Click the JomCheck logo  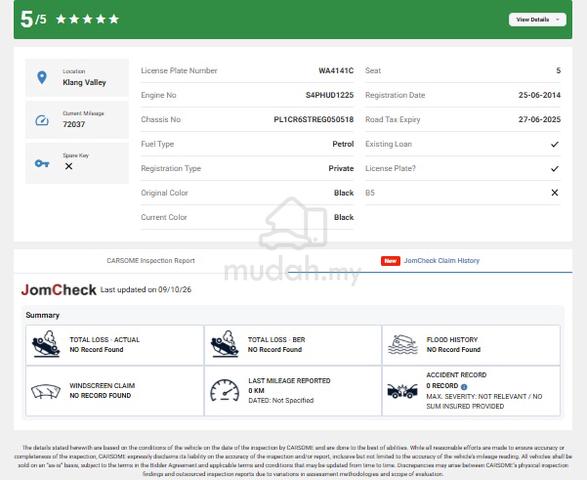tap(59, 290)
